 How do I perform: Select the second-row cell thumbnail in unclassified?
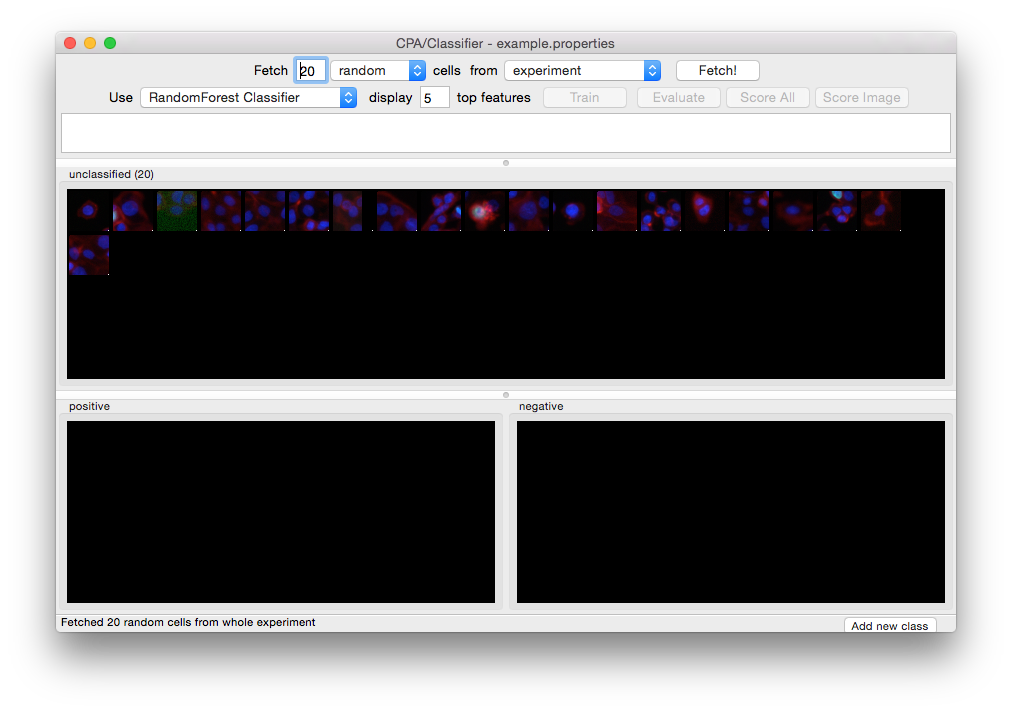[x=89, y=255]
